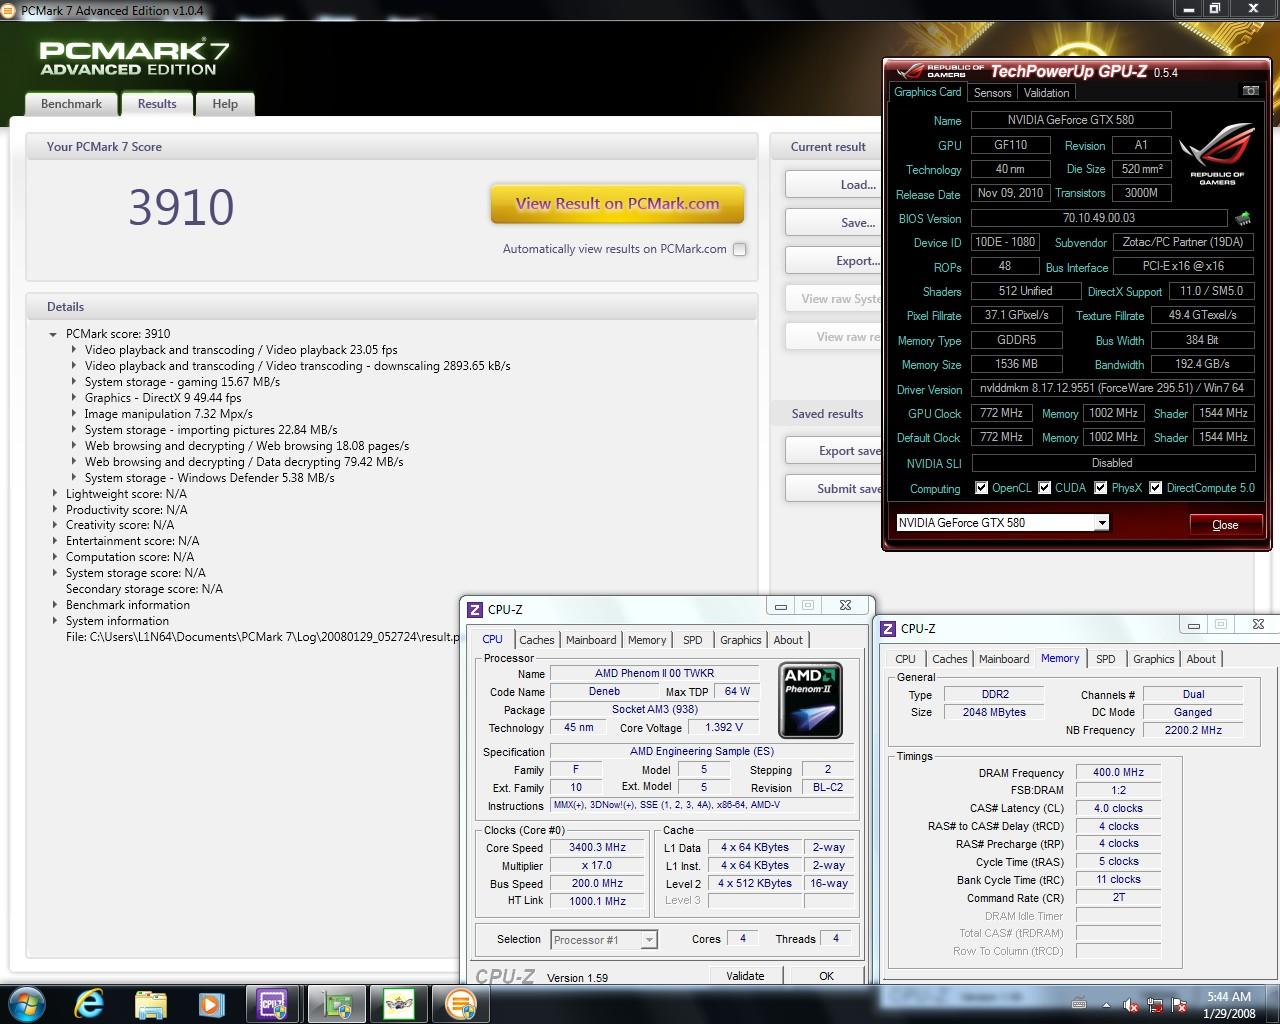This screenshot has height=1024, width=1280.
Task: Click View Result on PCMark.com button
Action: click(617, 203)
